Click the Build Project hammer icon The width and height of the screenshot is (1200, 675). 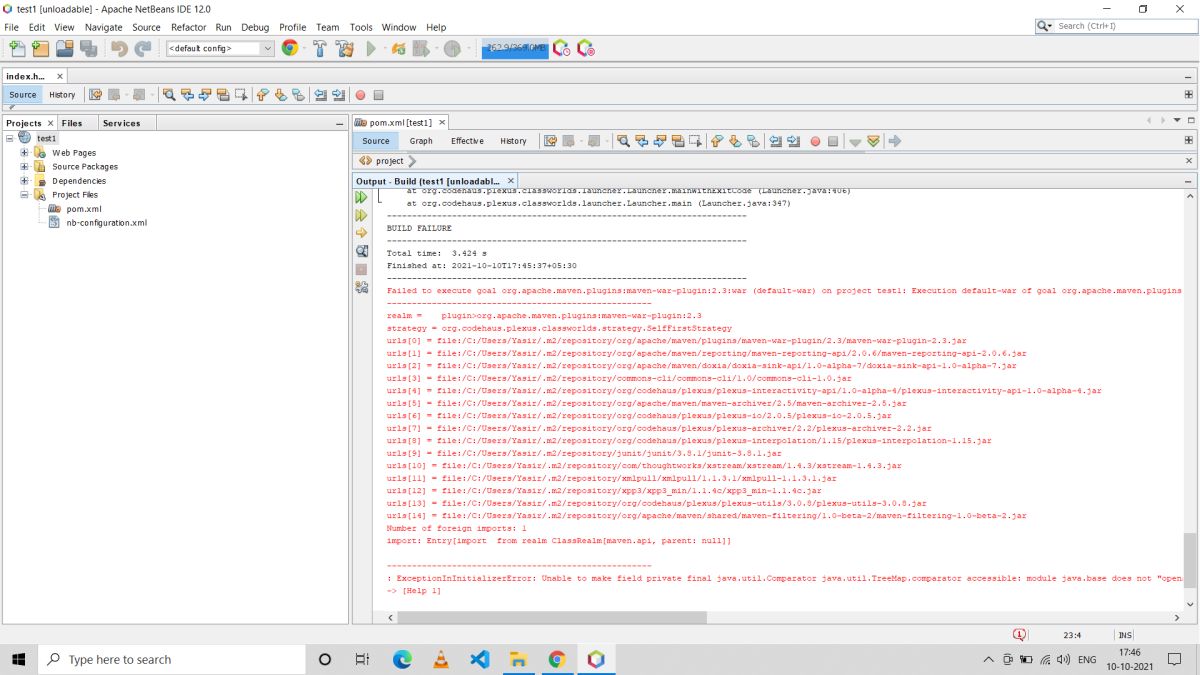pos(320,48)
